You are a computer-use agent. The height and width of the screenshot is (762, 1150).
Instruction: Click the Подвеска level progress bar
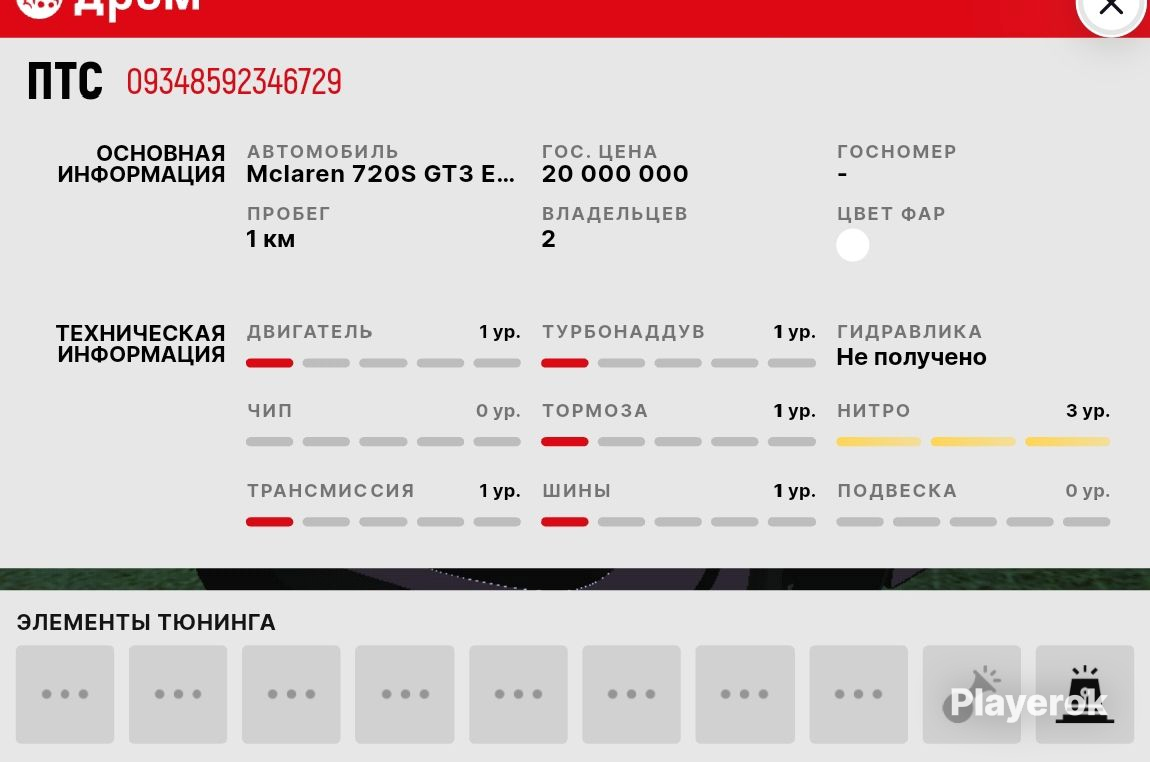[973, 521]
